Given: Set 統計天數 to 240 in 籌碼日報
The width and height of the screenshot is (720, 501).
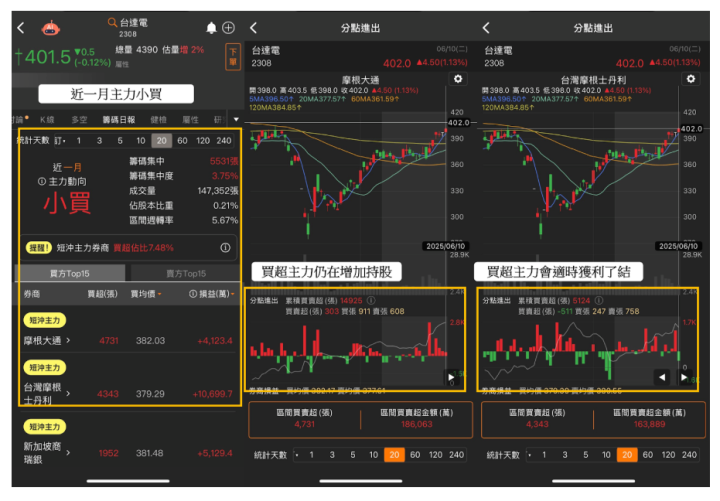Looking at the screenshot, I should (x=224, y=141).
